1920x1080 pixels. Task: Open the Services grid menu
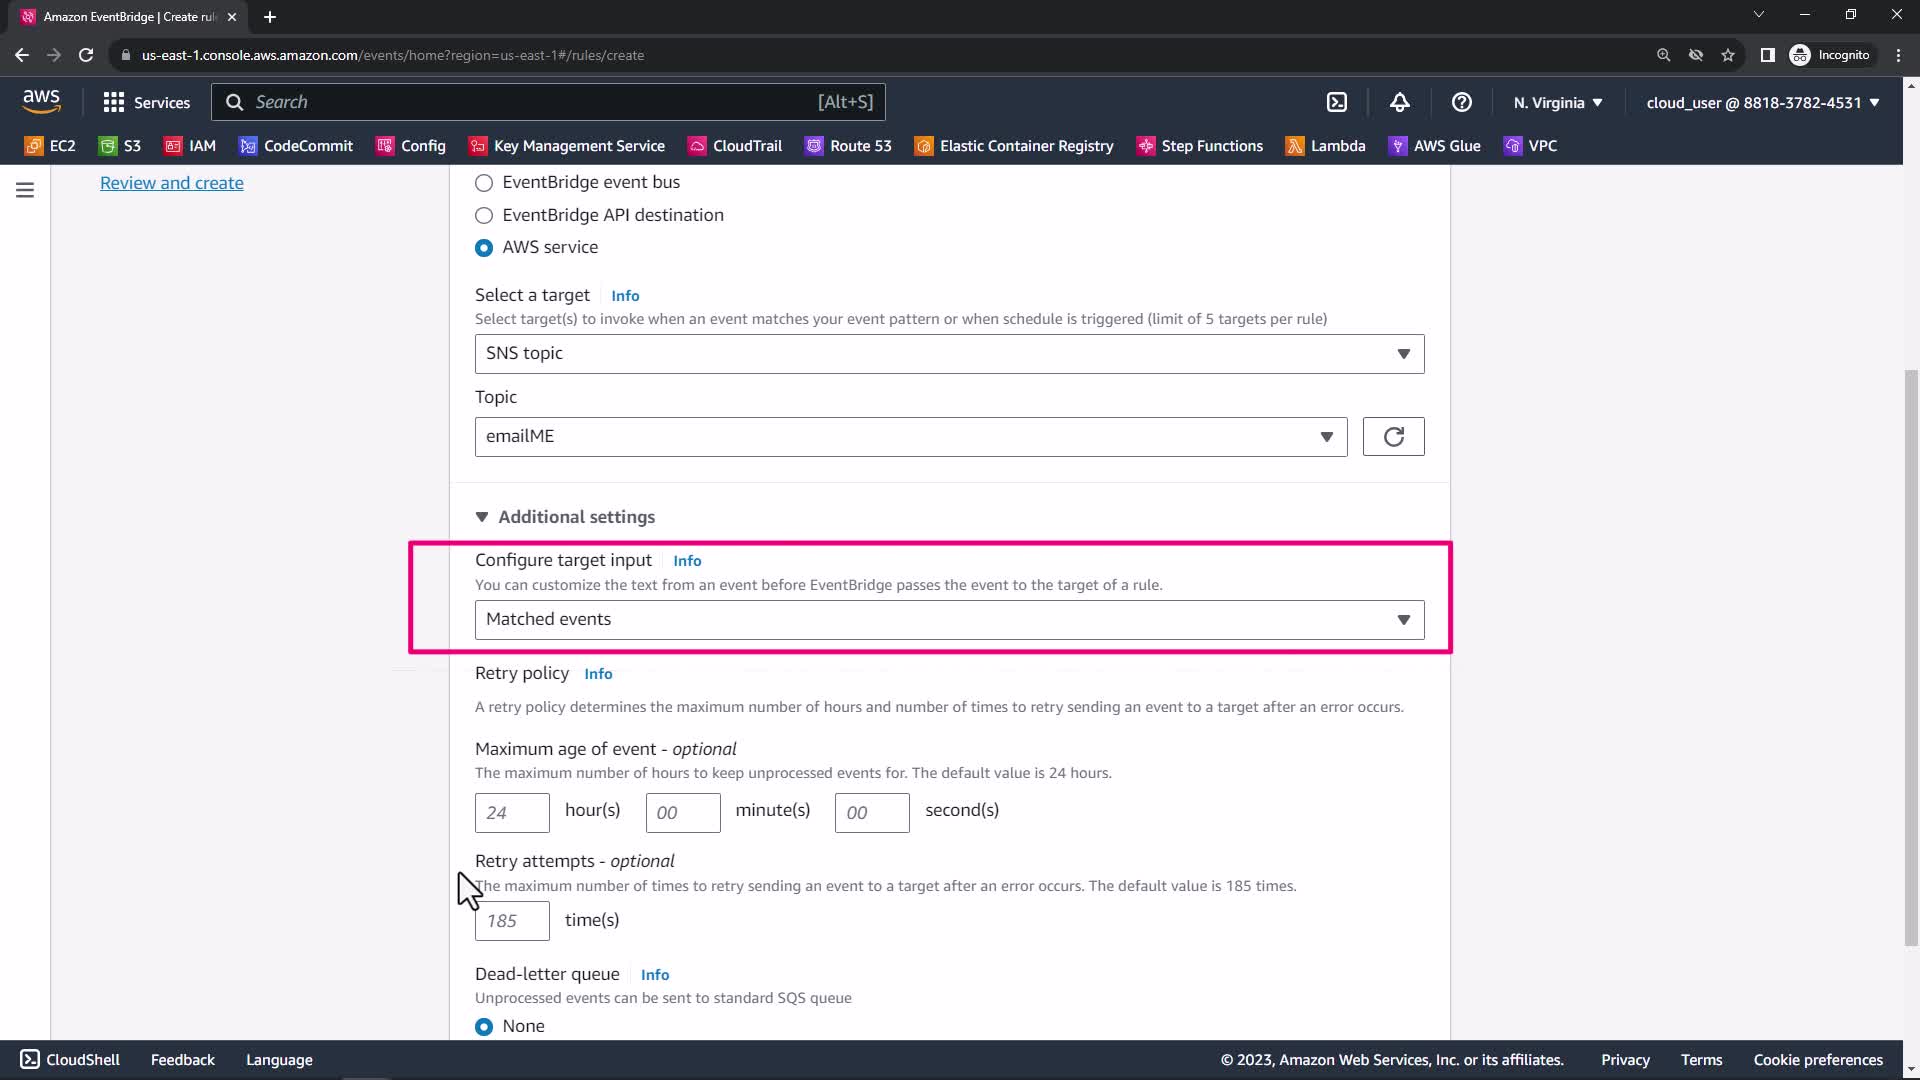click(146, 102)
